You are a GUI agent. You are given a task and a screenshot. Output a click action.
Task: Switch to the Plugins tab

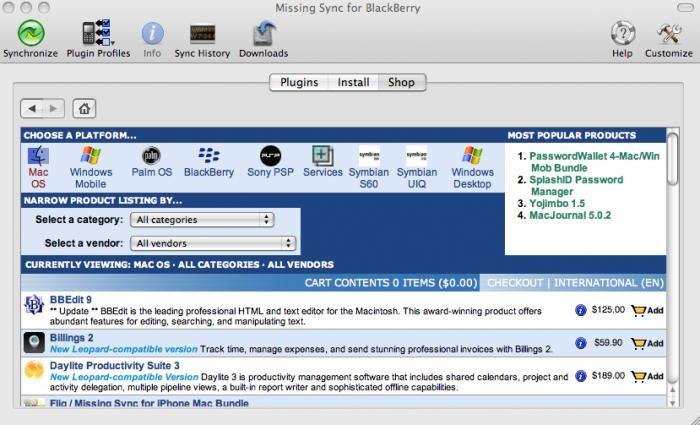pyautogui.click(x=299, y=83)
